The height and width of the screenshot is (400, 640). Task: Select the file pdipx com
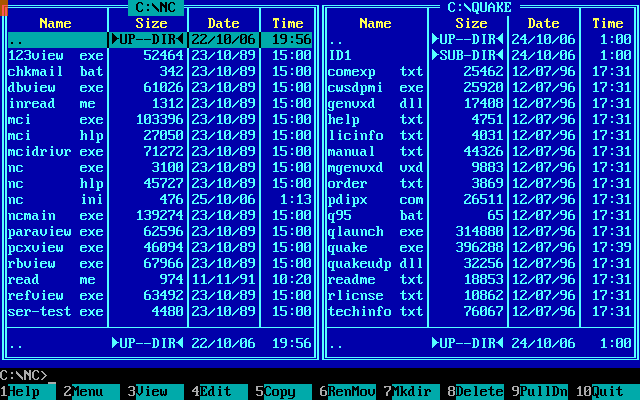click(x=480, y=200)
